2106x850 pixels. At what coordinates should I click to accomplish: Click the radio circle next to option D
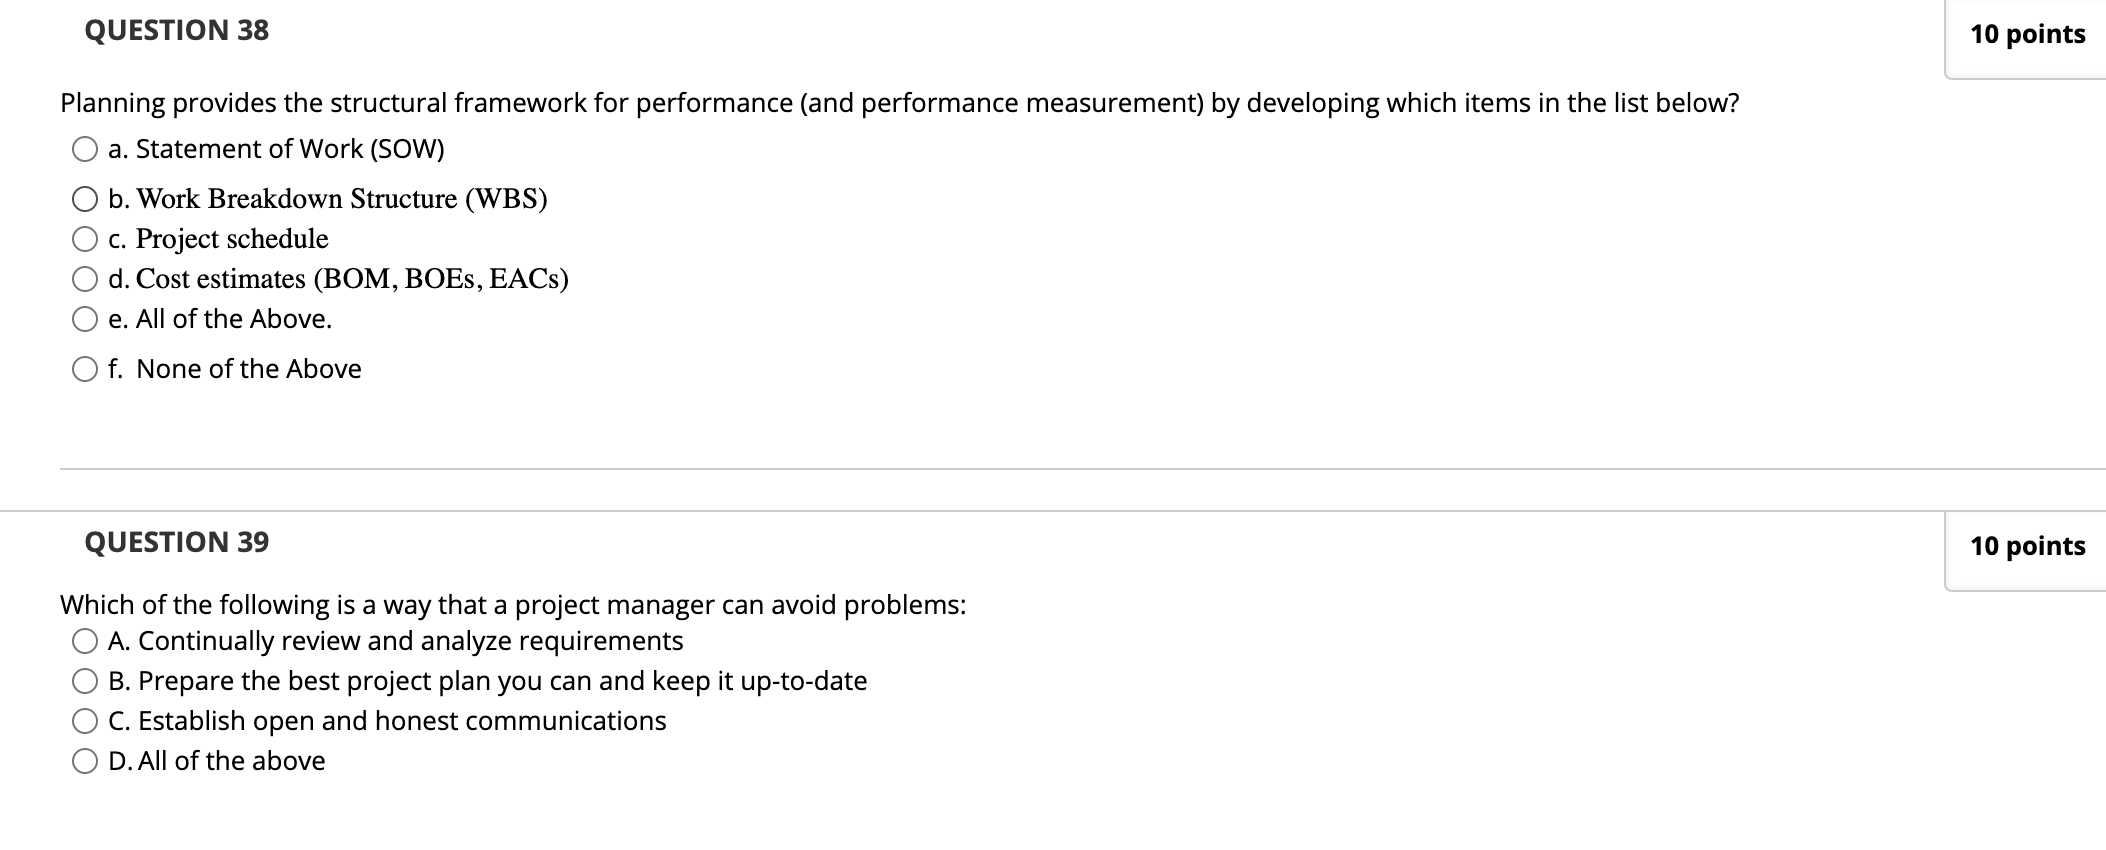point(84,760)
